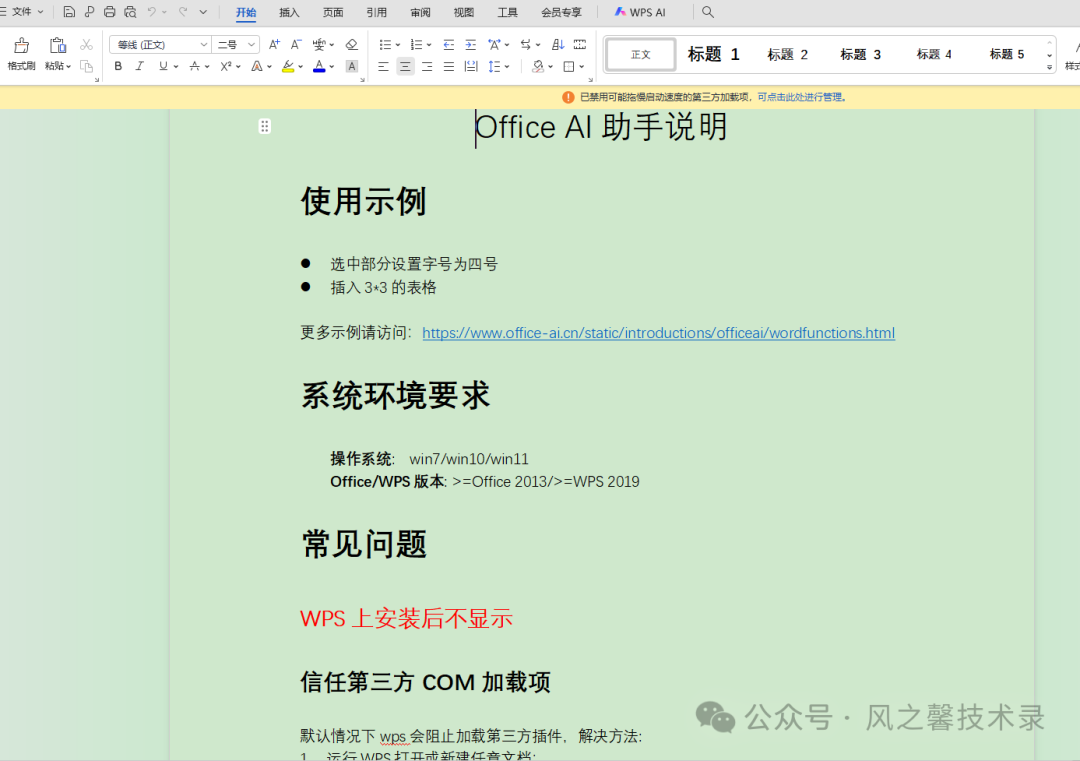
Task: Click the yellow highlight color button
Action: pyautogui.click(x=289, y=66)
